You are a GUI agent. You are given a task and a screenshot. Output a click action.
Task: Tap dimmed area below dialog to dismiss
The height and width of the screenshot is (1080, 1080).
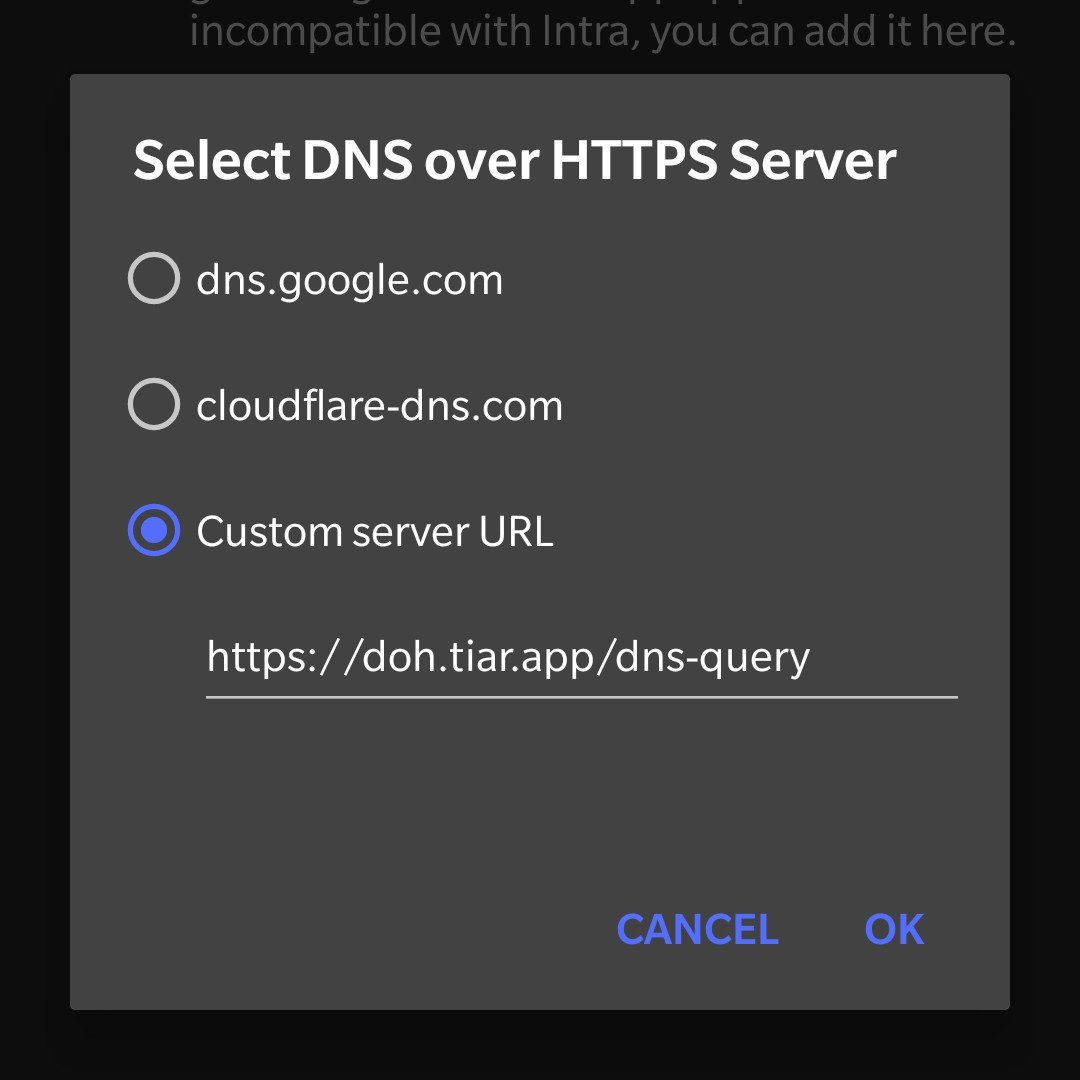click(x=540, y=1045)
